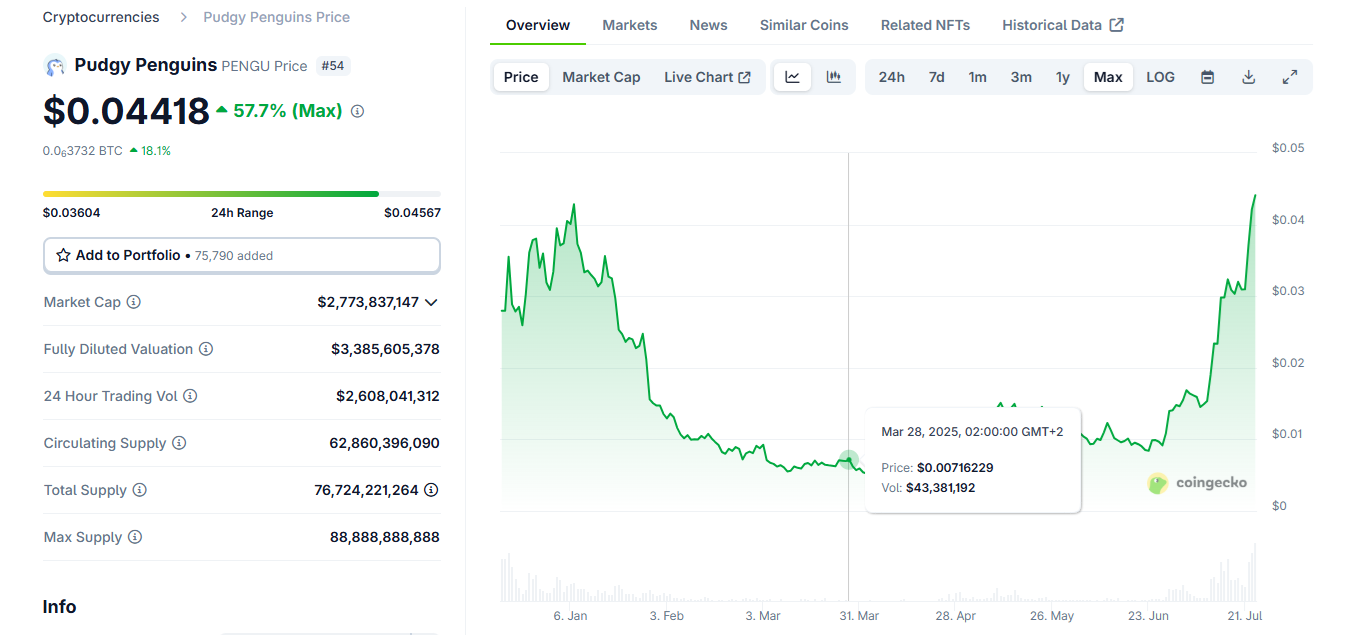Click the price line peak near 21. Jul

point(1255,195)
